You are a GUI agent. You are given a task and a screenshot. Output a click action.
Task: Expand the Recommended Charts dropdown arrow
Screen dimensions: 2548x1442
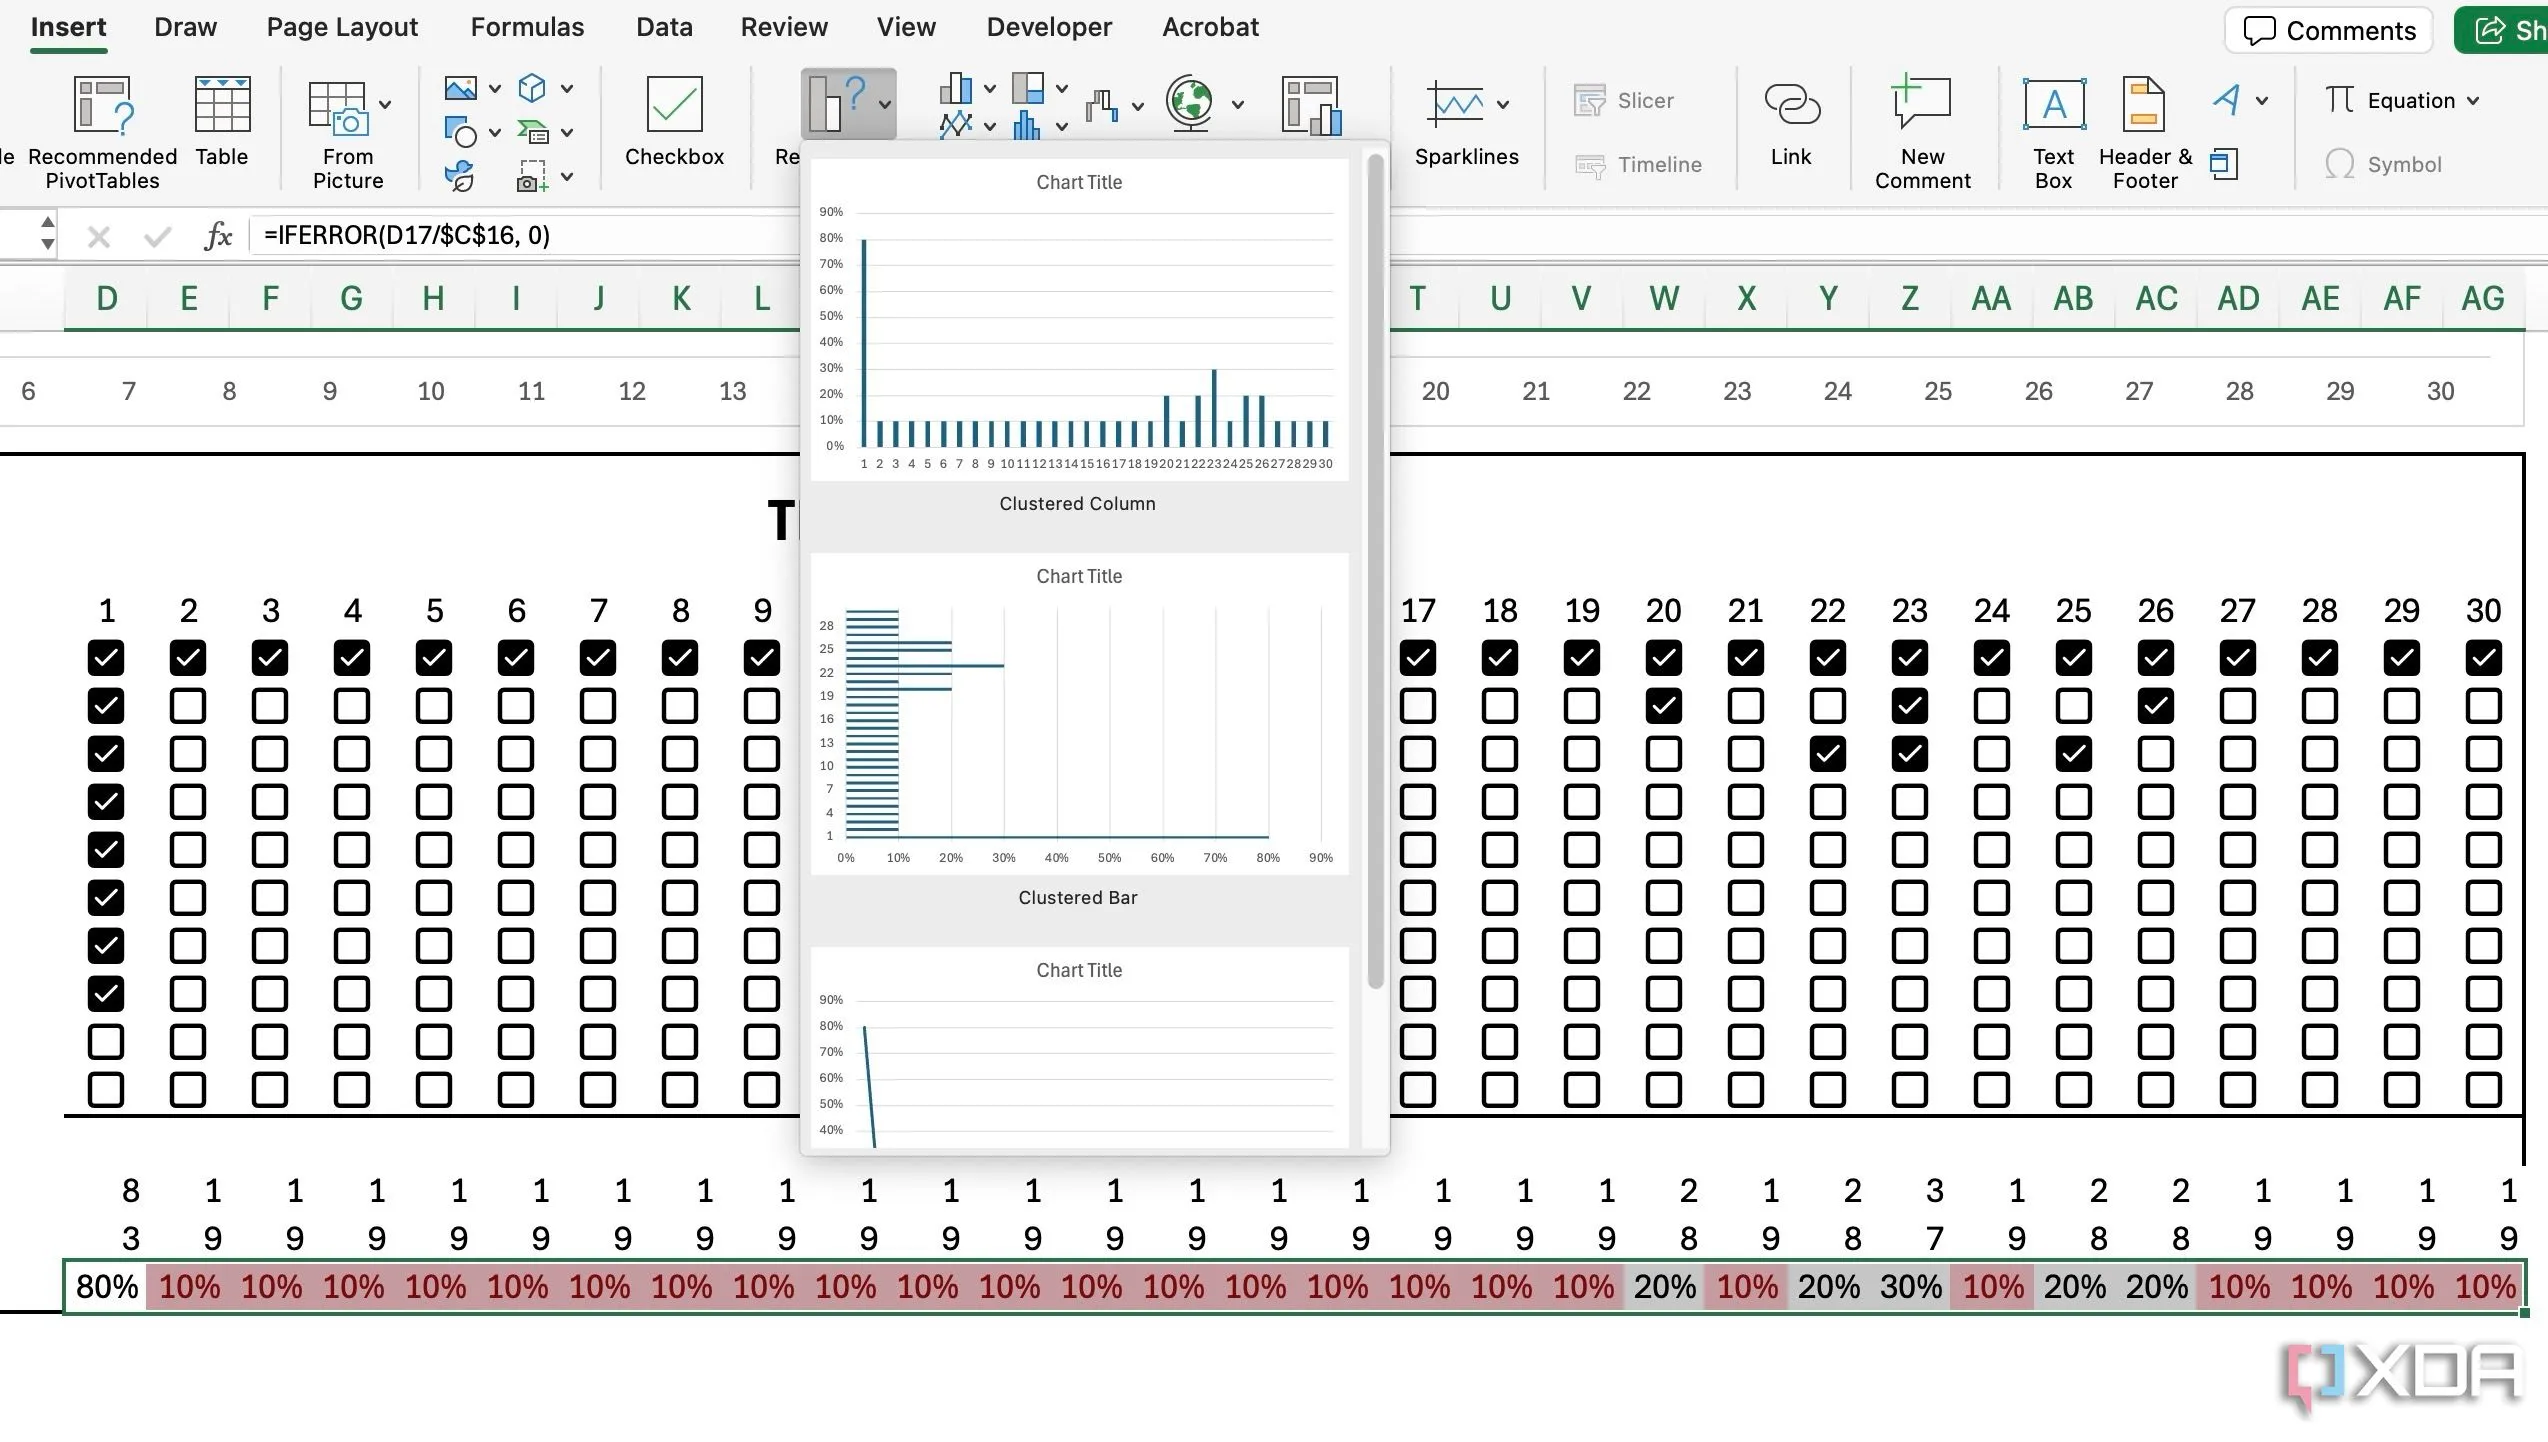(x=884, y=104)
